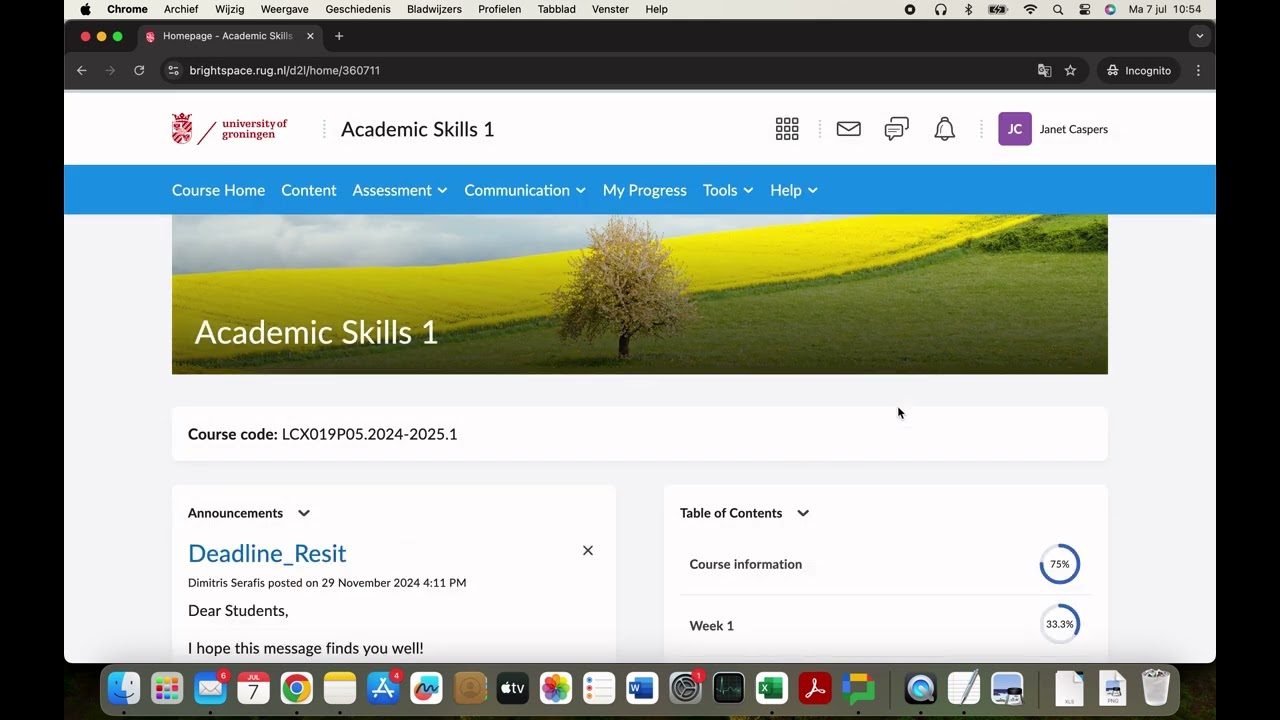The height and width of the screenshot is (720, 1280).
Task: Open My Progress in the navbar
Action: tap(644, 190)
